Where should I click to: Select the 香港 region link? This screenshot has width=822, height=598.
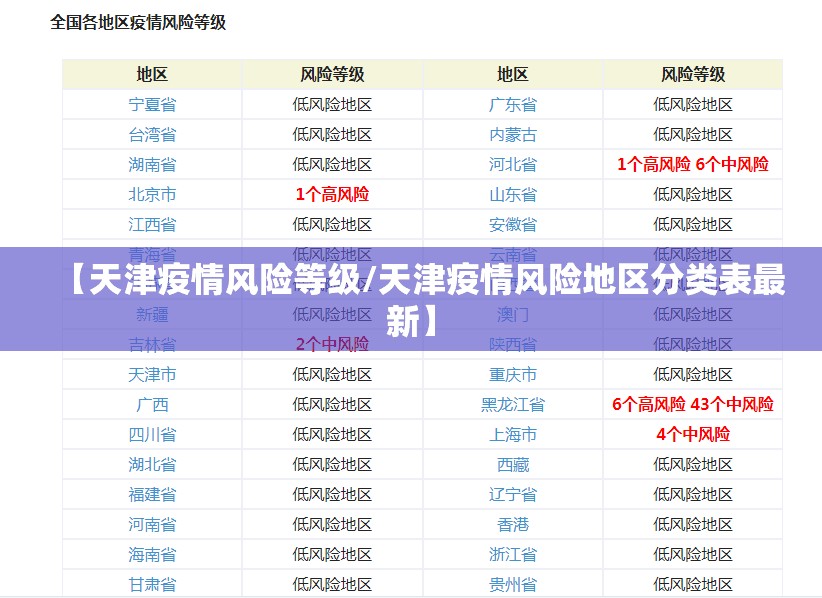(513, 524)
